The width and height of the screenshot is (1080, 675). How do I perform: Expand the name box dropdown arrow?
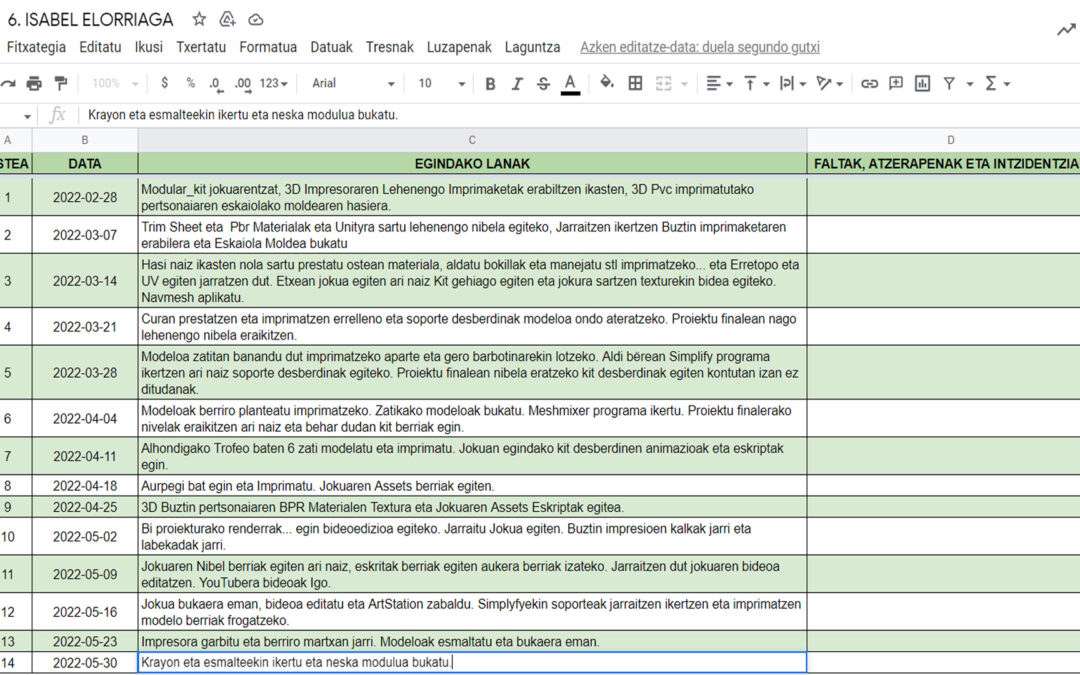click(x=27, y=116)
